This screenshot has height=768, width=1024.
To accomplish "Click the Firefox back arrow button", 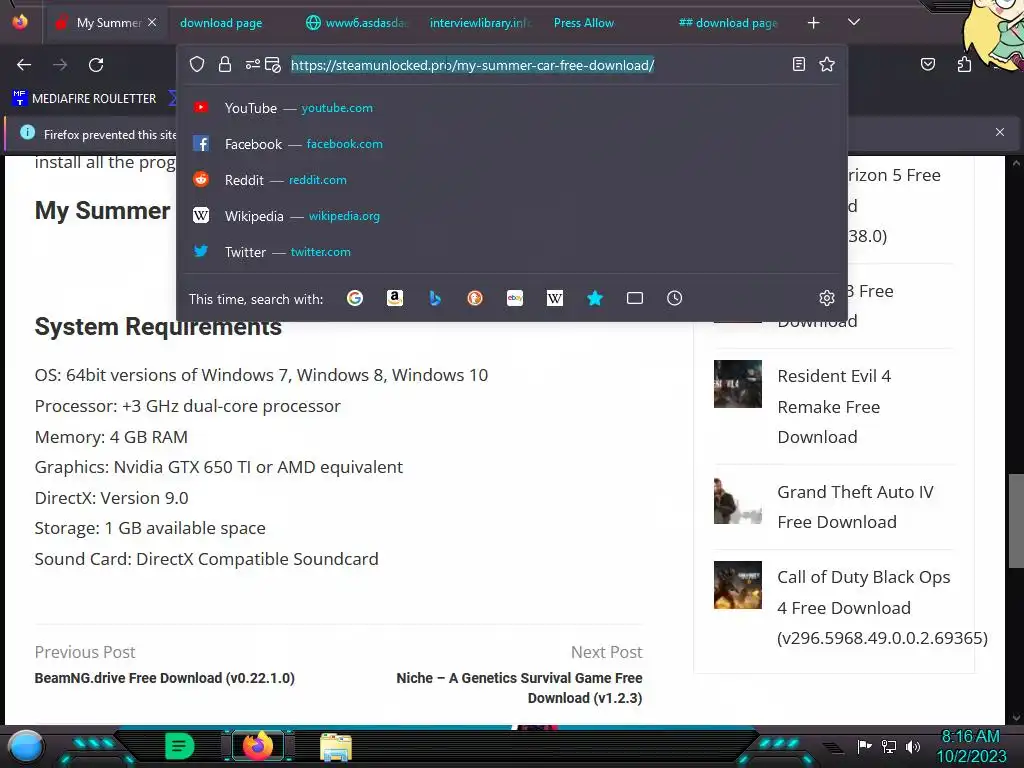I will 24,65.
